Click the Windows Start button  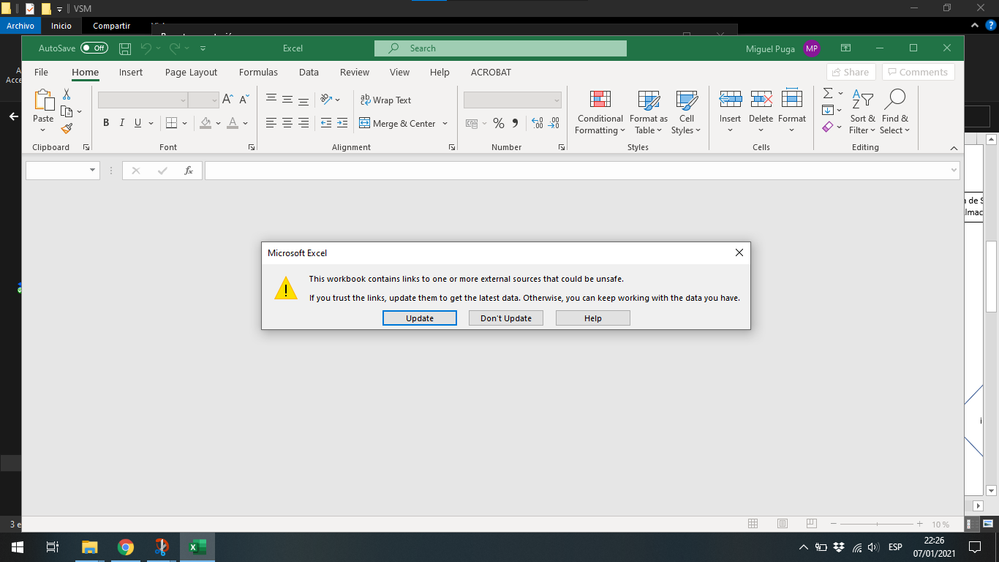pyautogui.click(x=17, y=547)
